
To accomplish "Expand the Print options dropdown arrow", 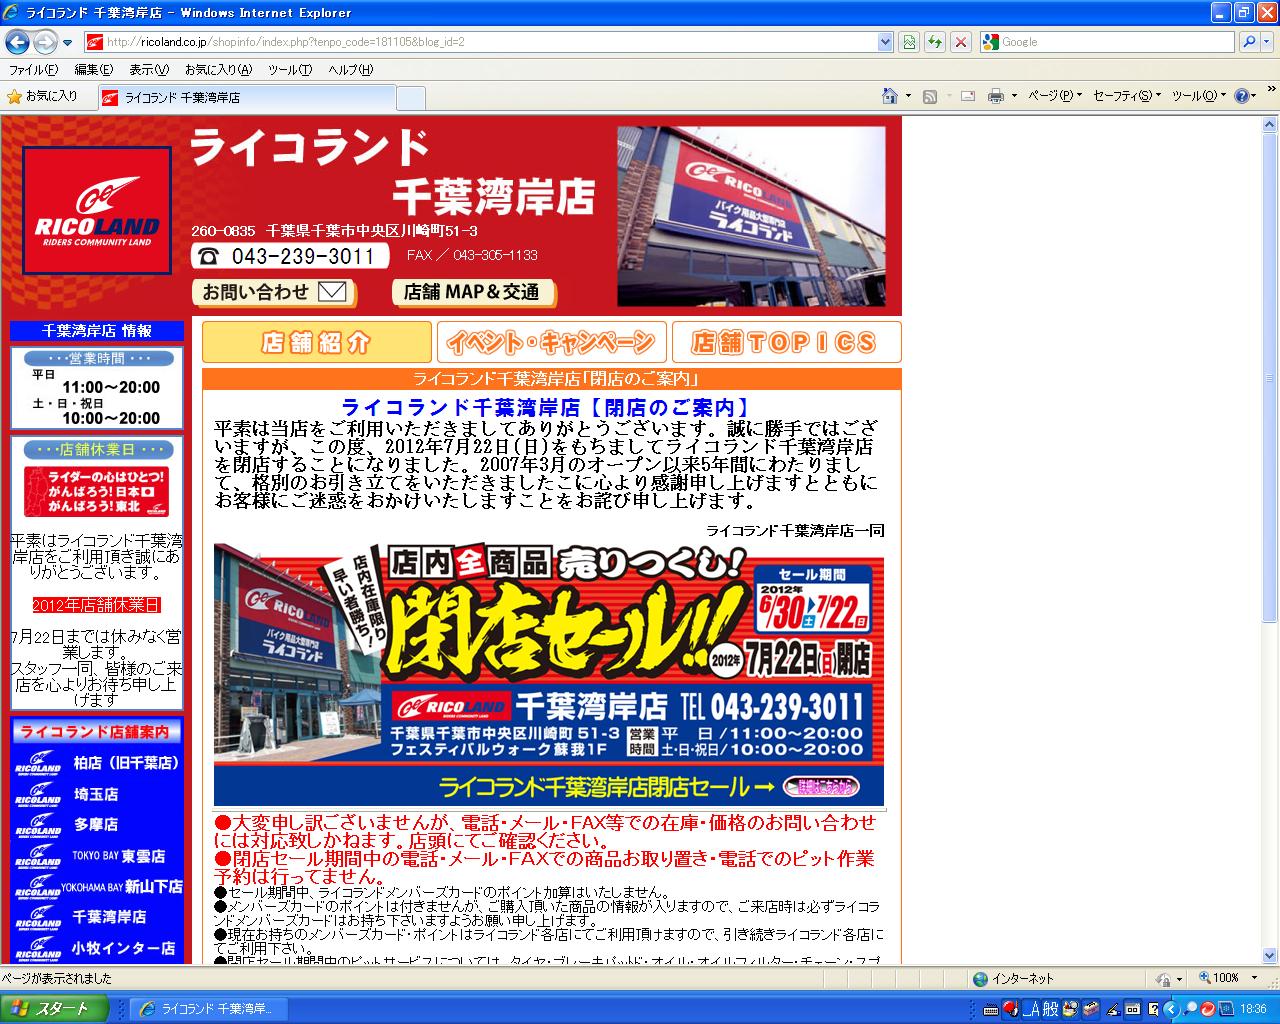I will (x=1014, y=96).
